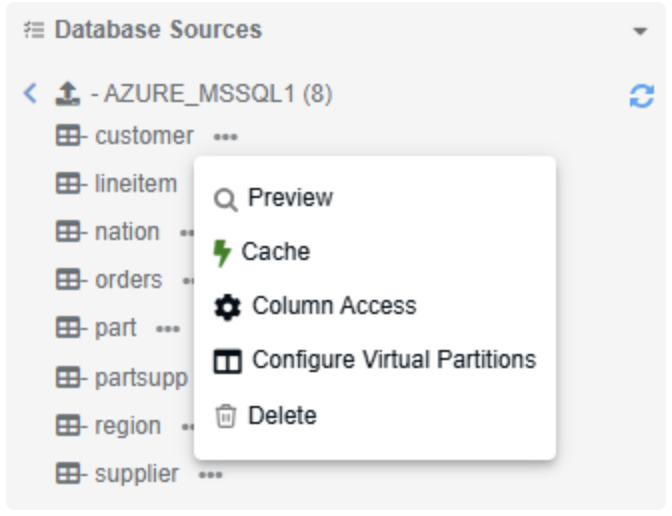Click the table icon next to customer
Image resolution: width=672 pixels, height=516 pixels.
68,136
